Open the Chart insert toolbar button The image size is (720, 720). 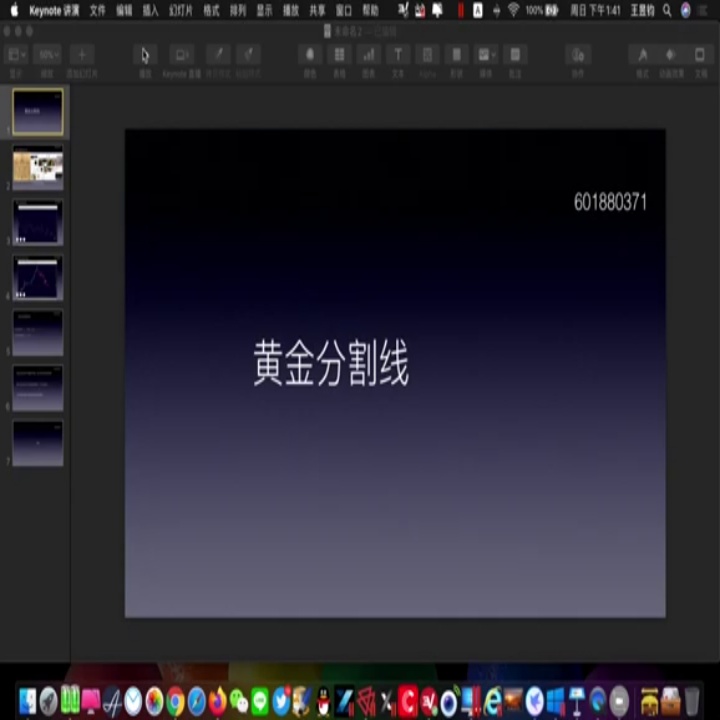click(x=369, y=55)
